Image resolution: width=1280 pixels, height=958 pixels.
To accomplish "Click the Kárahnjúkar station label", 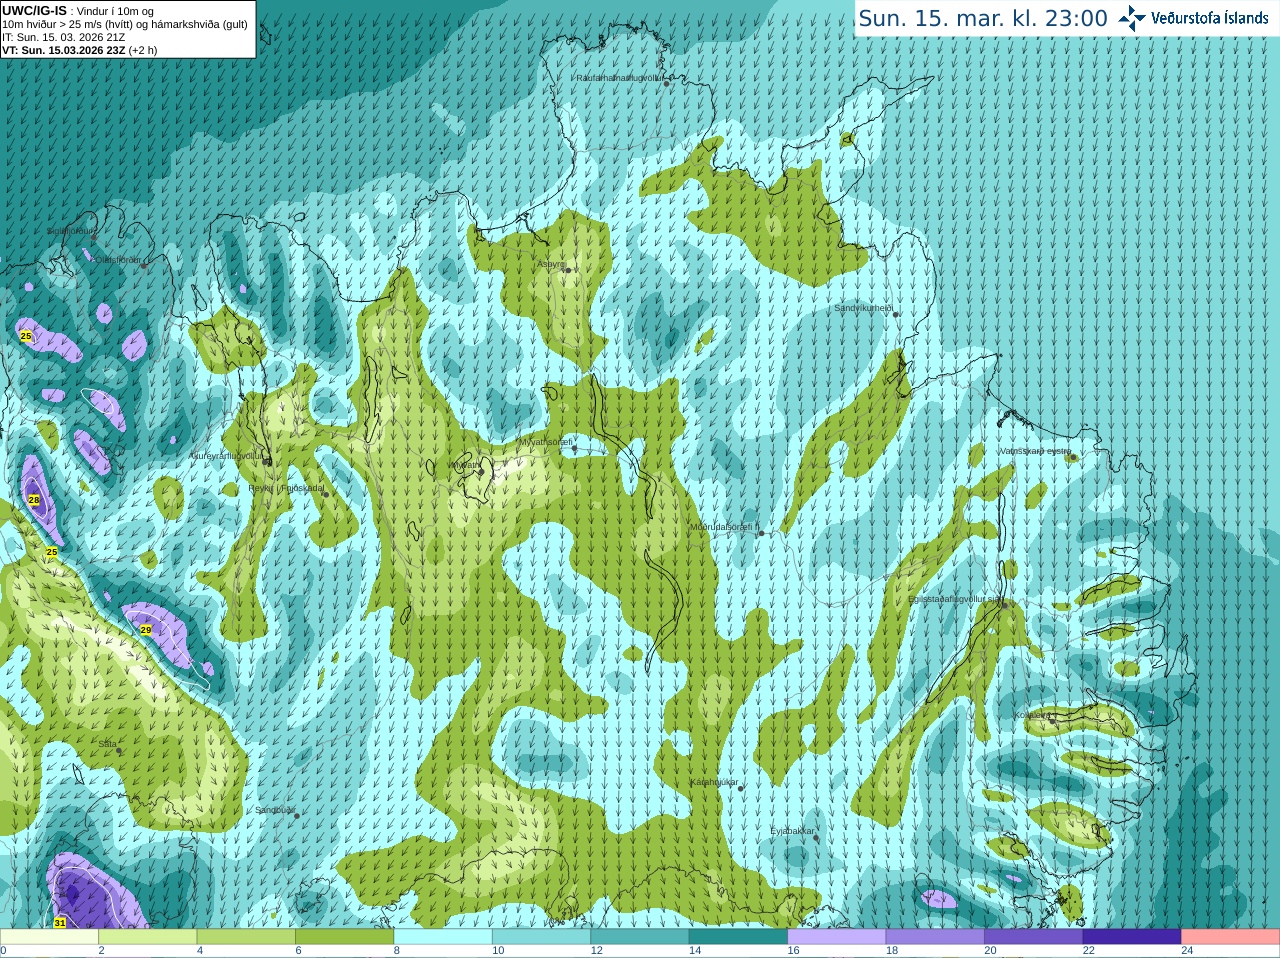I will click(714, 782).
